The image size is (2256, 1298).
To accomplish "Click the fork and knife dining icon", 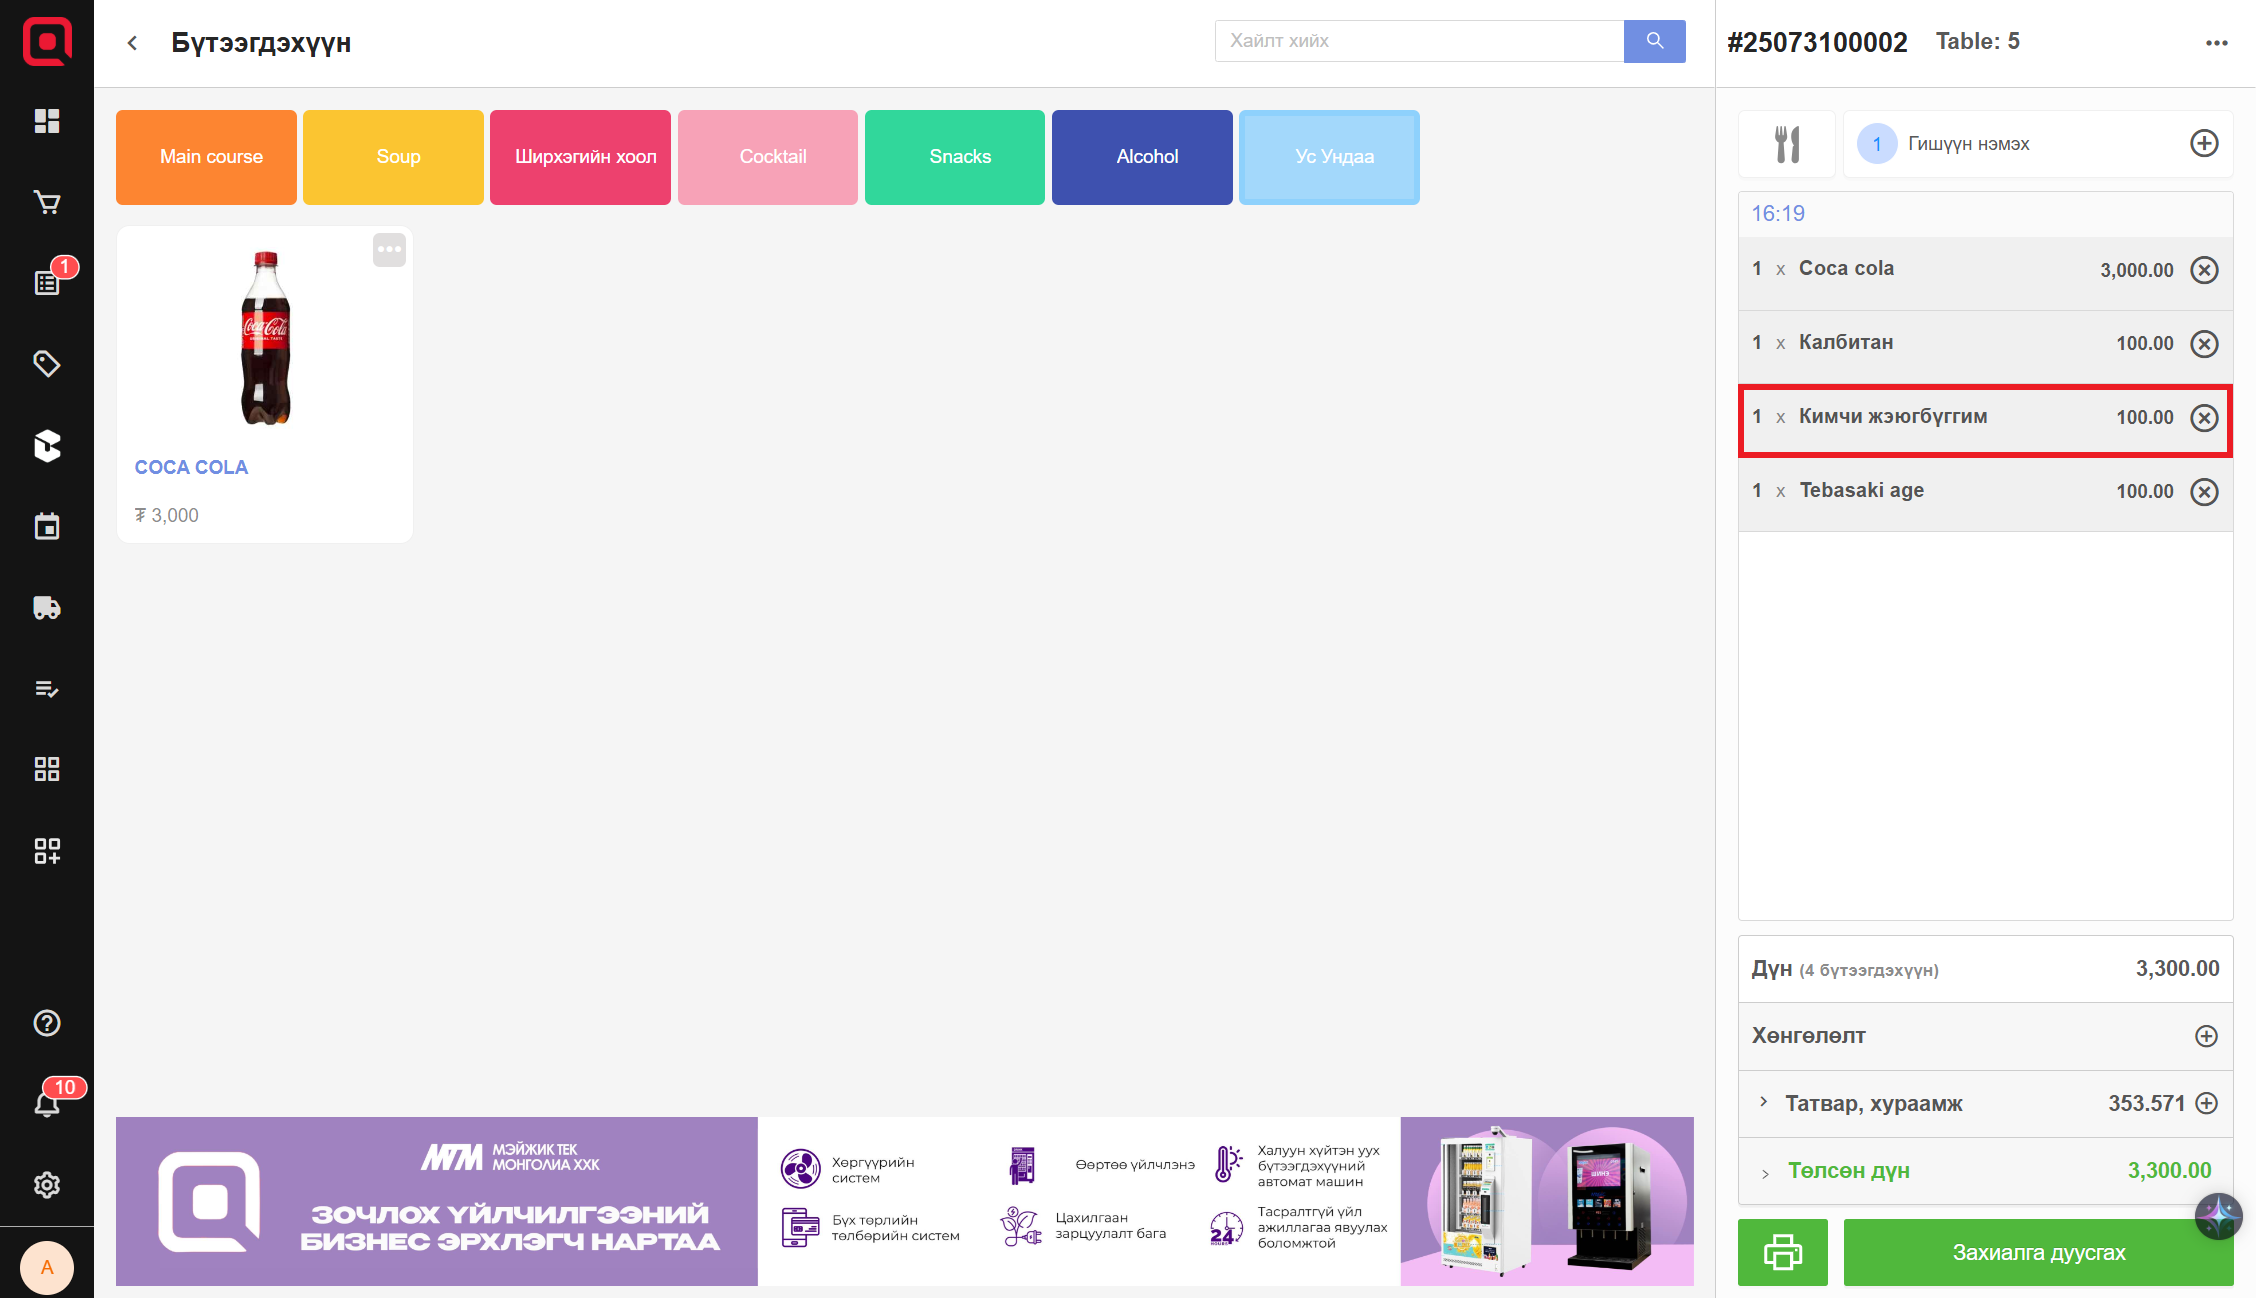I will pos(1787,144).
